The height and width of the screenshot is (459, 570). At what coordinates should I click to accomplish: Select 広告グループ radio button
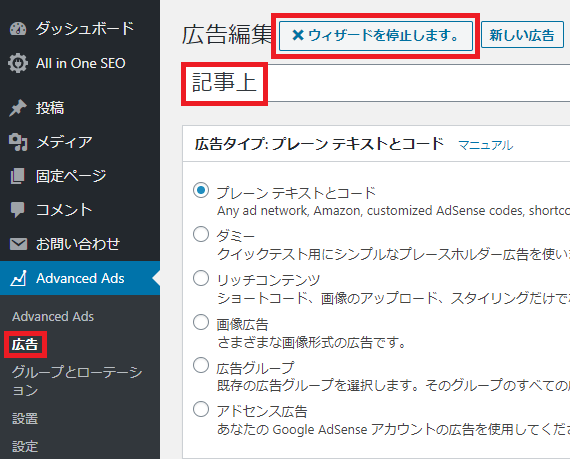point(201,366)
